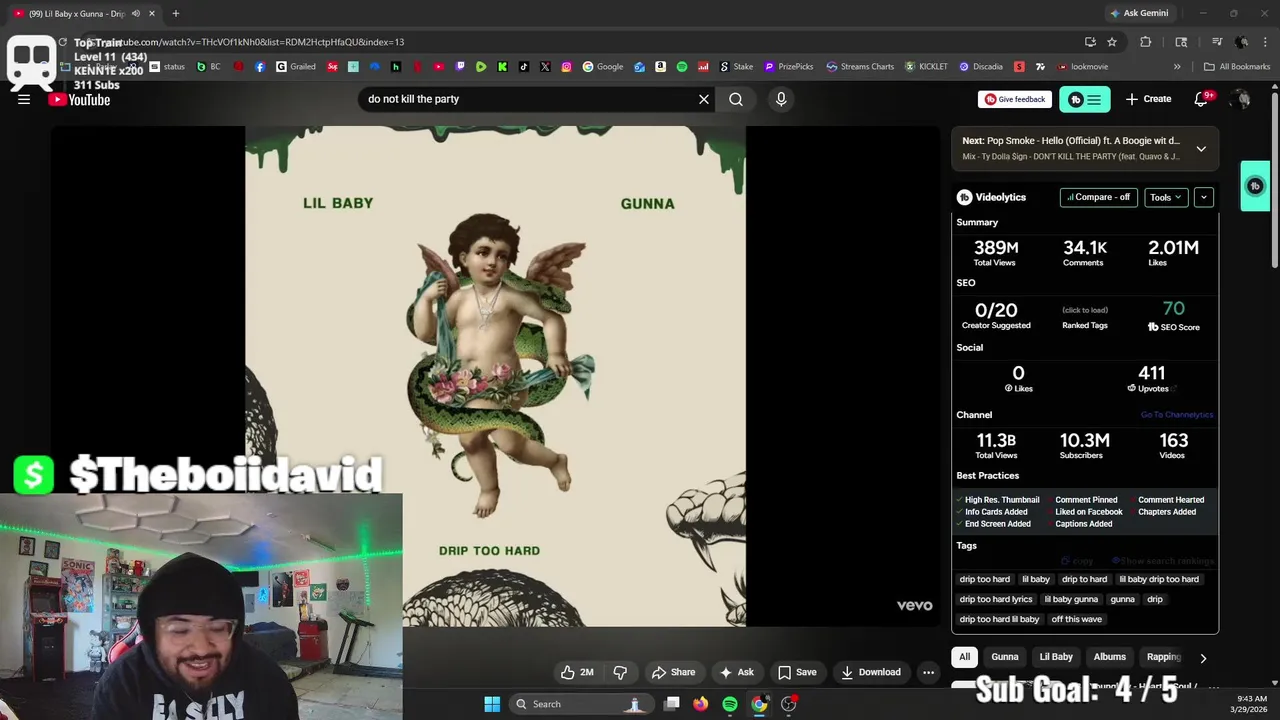Clear the search box with the X

(x=704, y=99)
